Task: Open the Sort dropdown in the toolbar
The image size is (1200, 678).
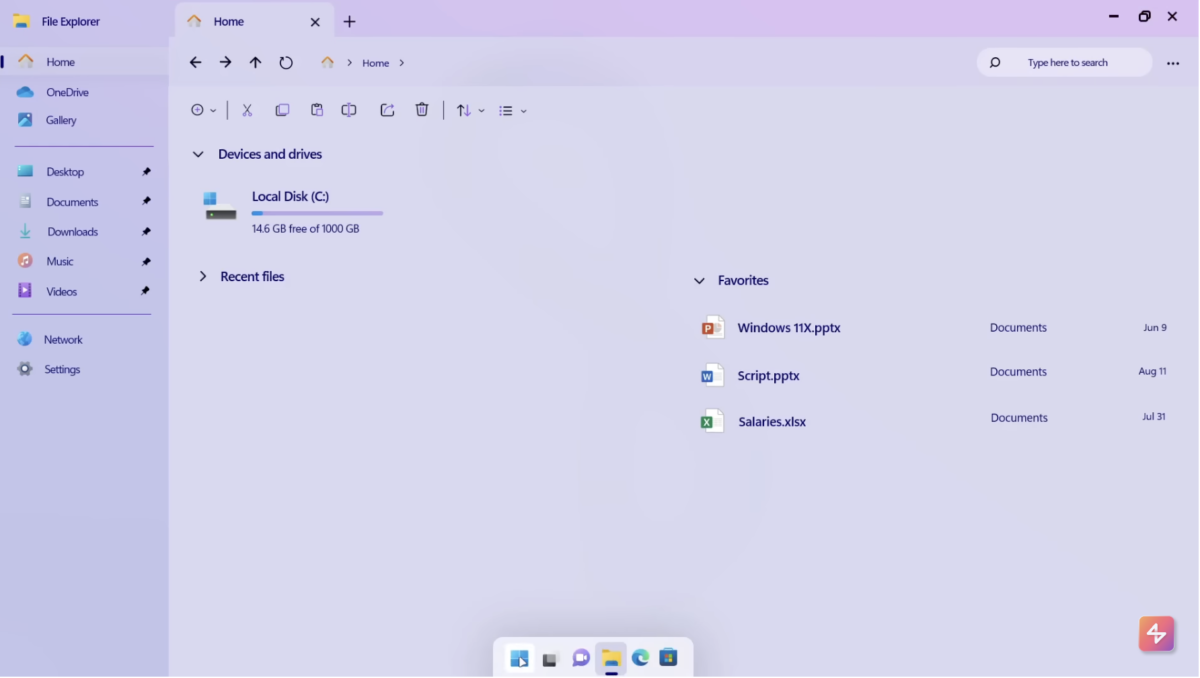Action: tap(468, 110)
